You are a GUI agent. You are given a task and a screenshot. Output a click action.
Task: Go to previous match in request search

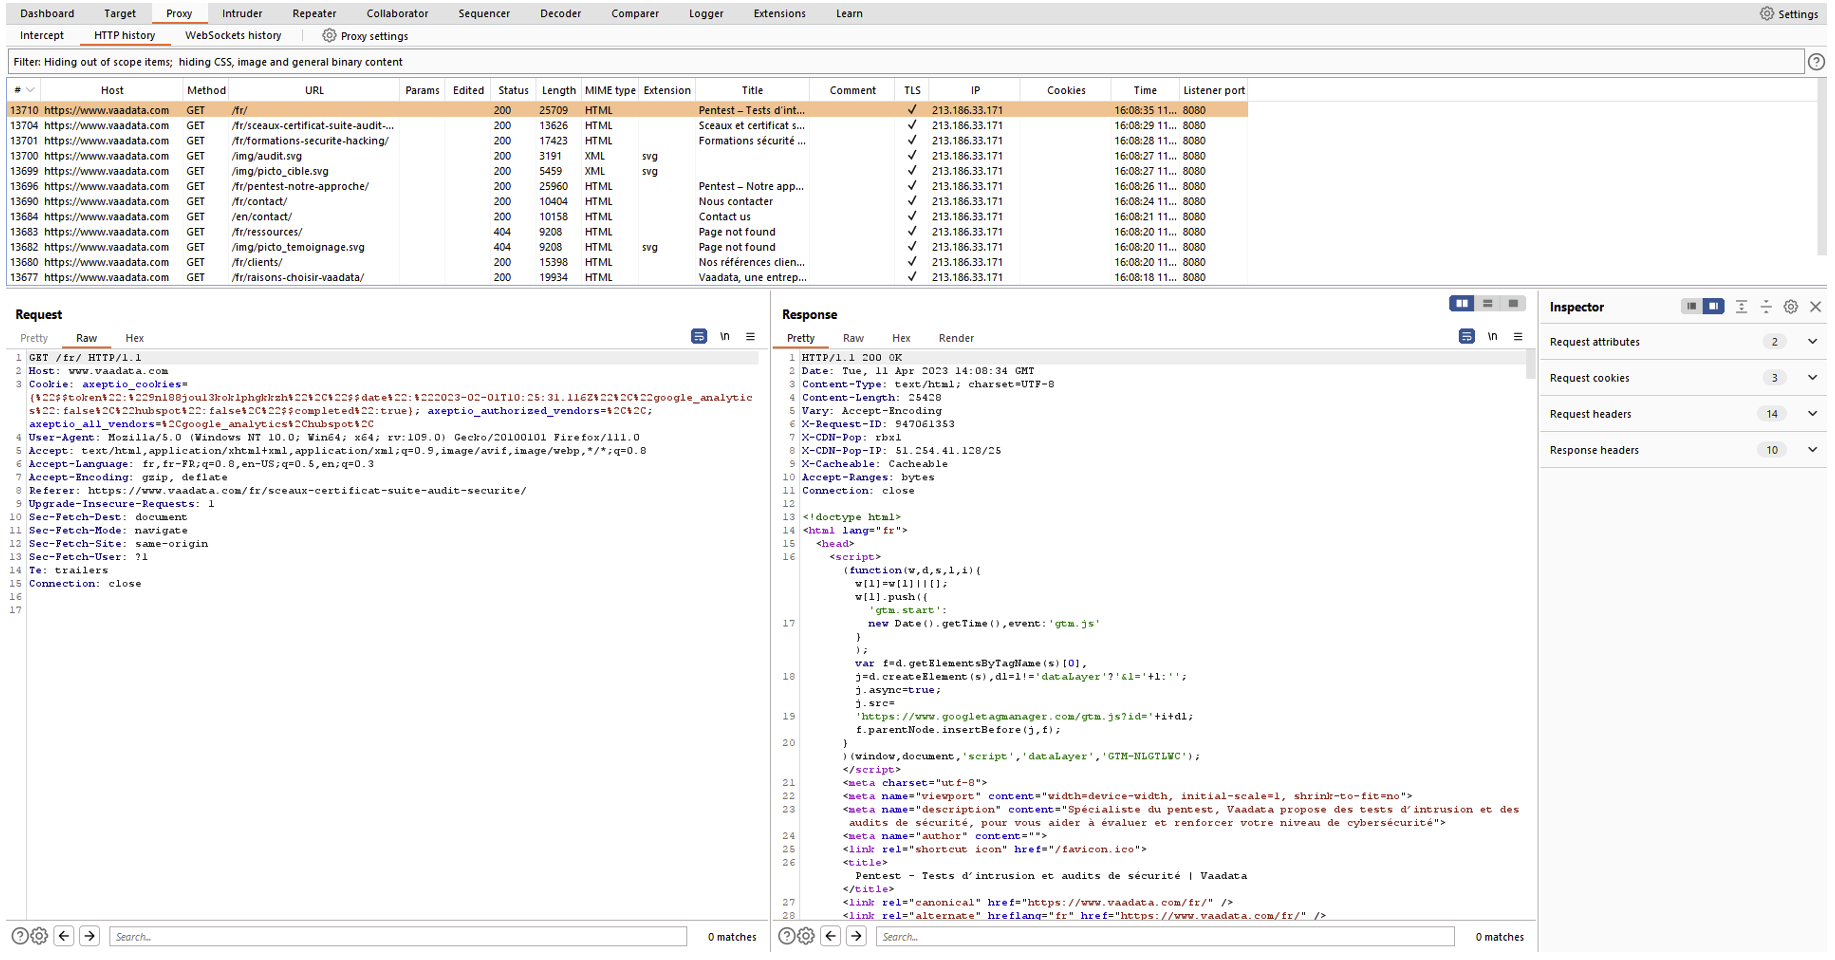click(x=64, y=936)
